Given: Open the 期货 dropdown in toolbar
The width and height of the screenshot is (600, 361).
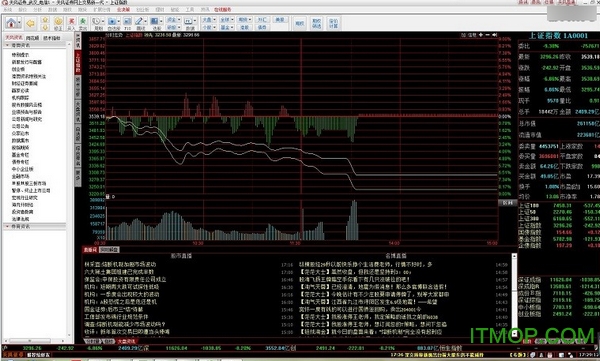Looking at the screenshot, I should tap(244, 20).
